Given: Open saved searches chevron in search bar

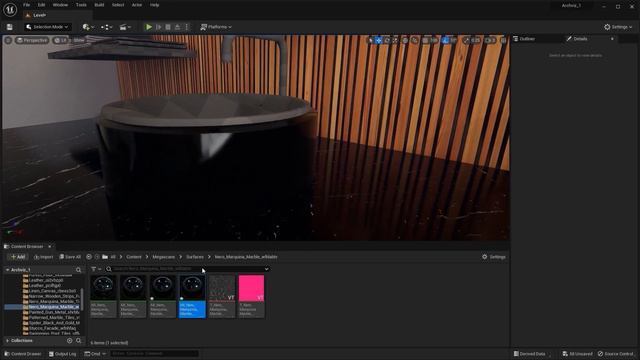Looking at the screenshot, I should click(267, 269).
